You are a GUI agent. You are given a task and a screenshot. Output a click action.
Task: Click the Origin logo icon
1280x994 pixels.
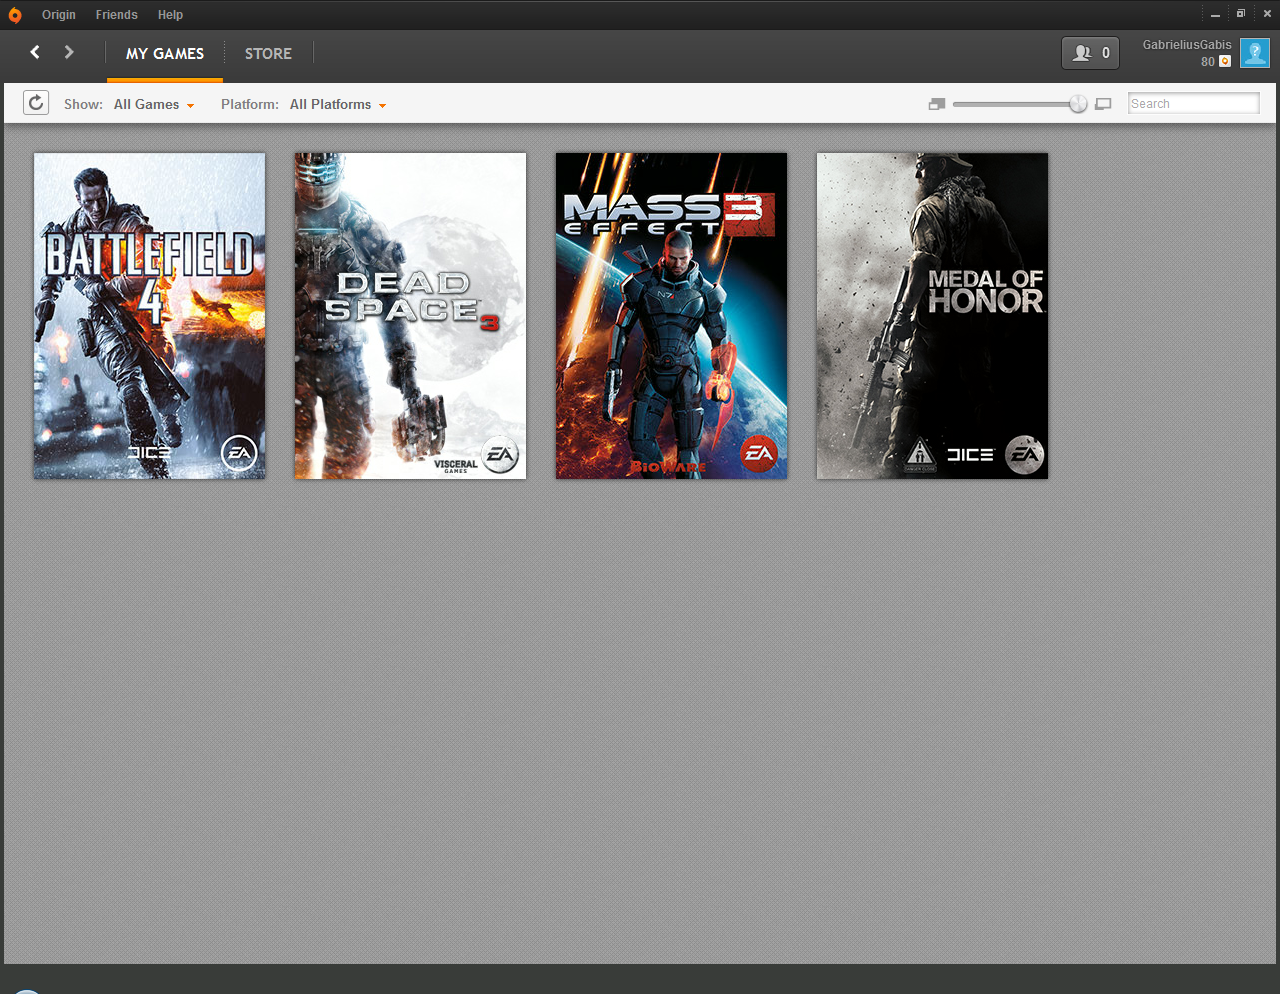click(15, 15)
